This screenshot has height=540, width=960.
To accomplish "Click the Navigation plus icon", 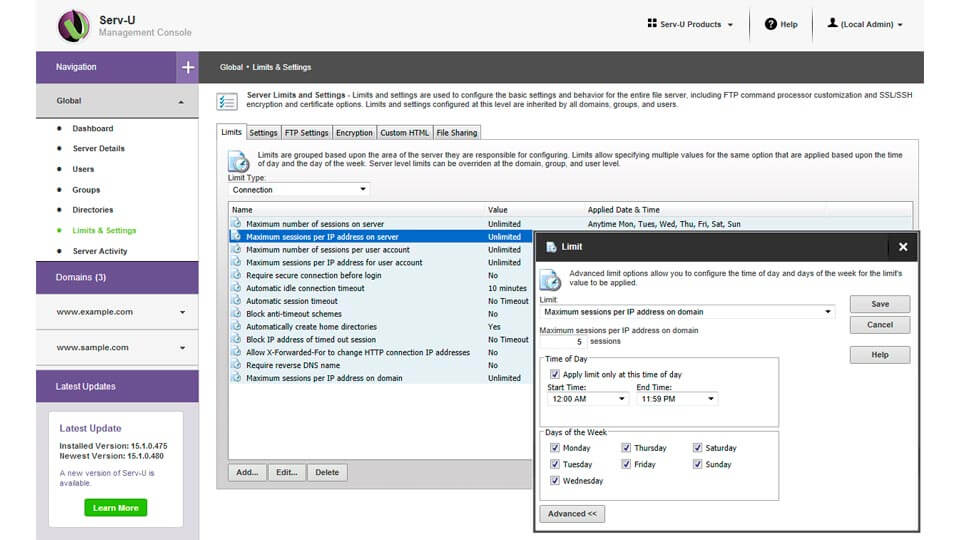I will 188,67.
